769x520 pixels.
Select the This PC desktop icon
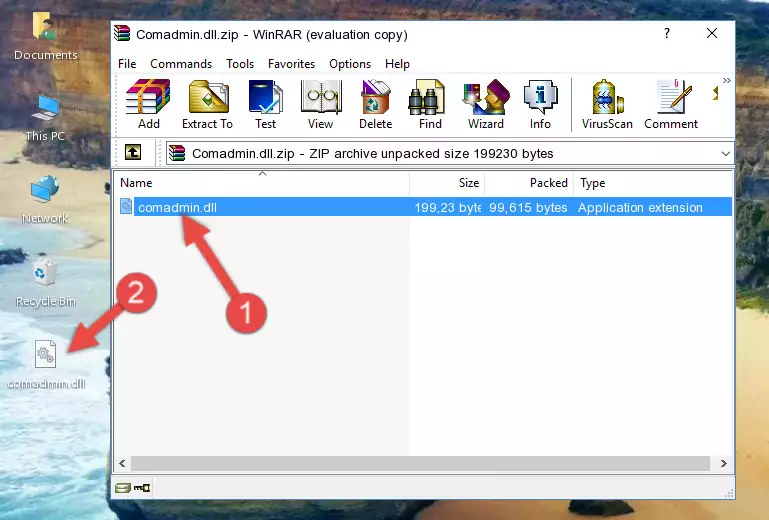click(x=45, y=118)
